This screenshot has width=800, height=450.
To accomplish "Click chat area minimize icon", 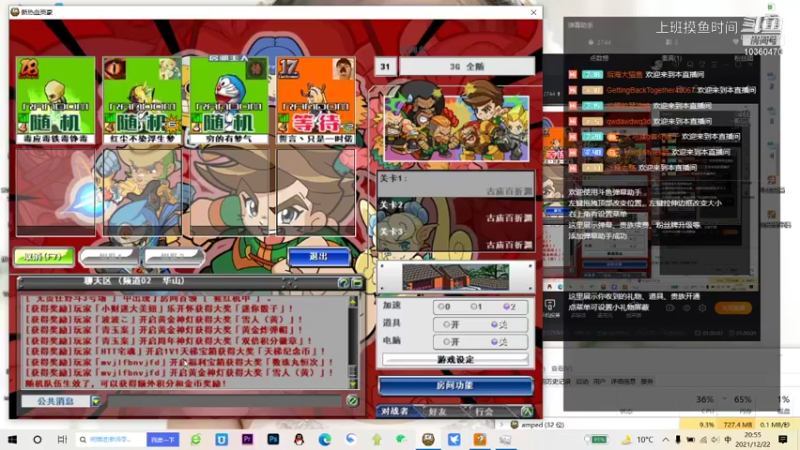I will pos(357,283).
